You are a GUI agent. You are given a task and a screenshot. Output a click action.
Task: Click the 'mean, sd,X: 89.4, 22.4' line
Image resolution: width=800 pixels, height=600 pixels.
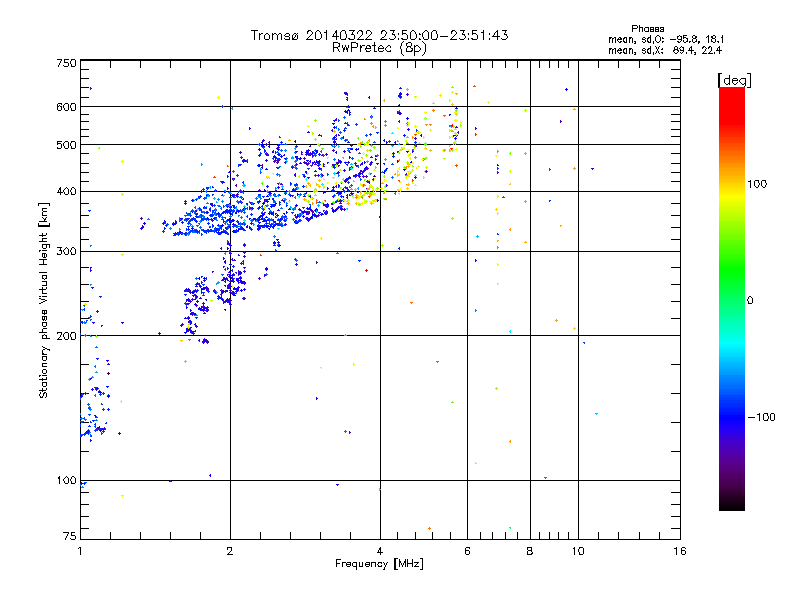point(664,50)
